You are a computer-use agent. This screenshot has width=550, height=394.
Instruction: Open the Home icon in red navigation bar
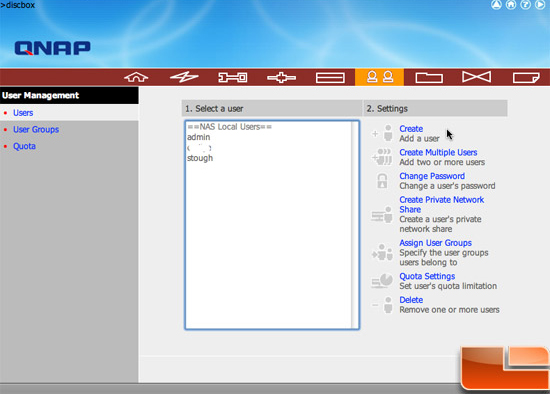pyautogui.click(x=136, y=77)
